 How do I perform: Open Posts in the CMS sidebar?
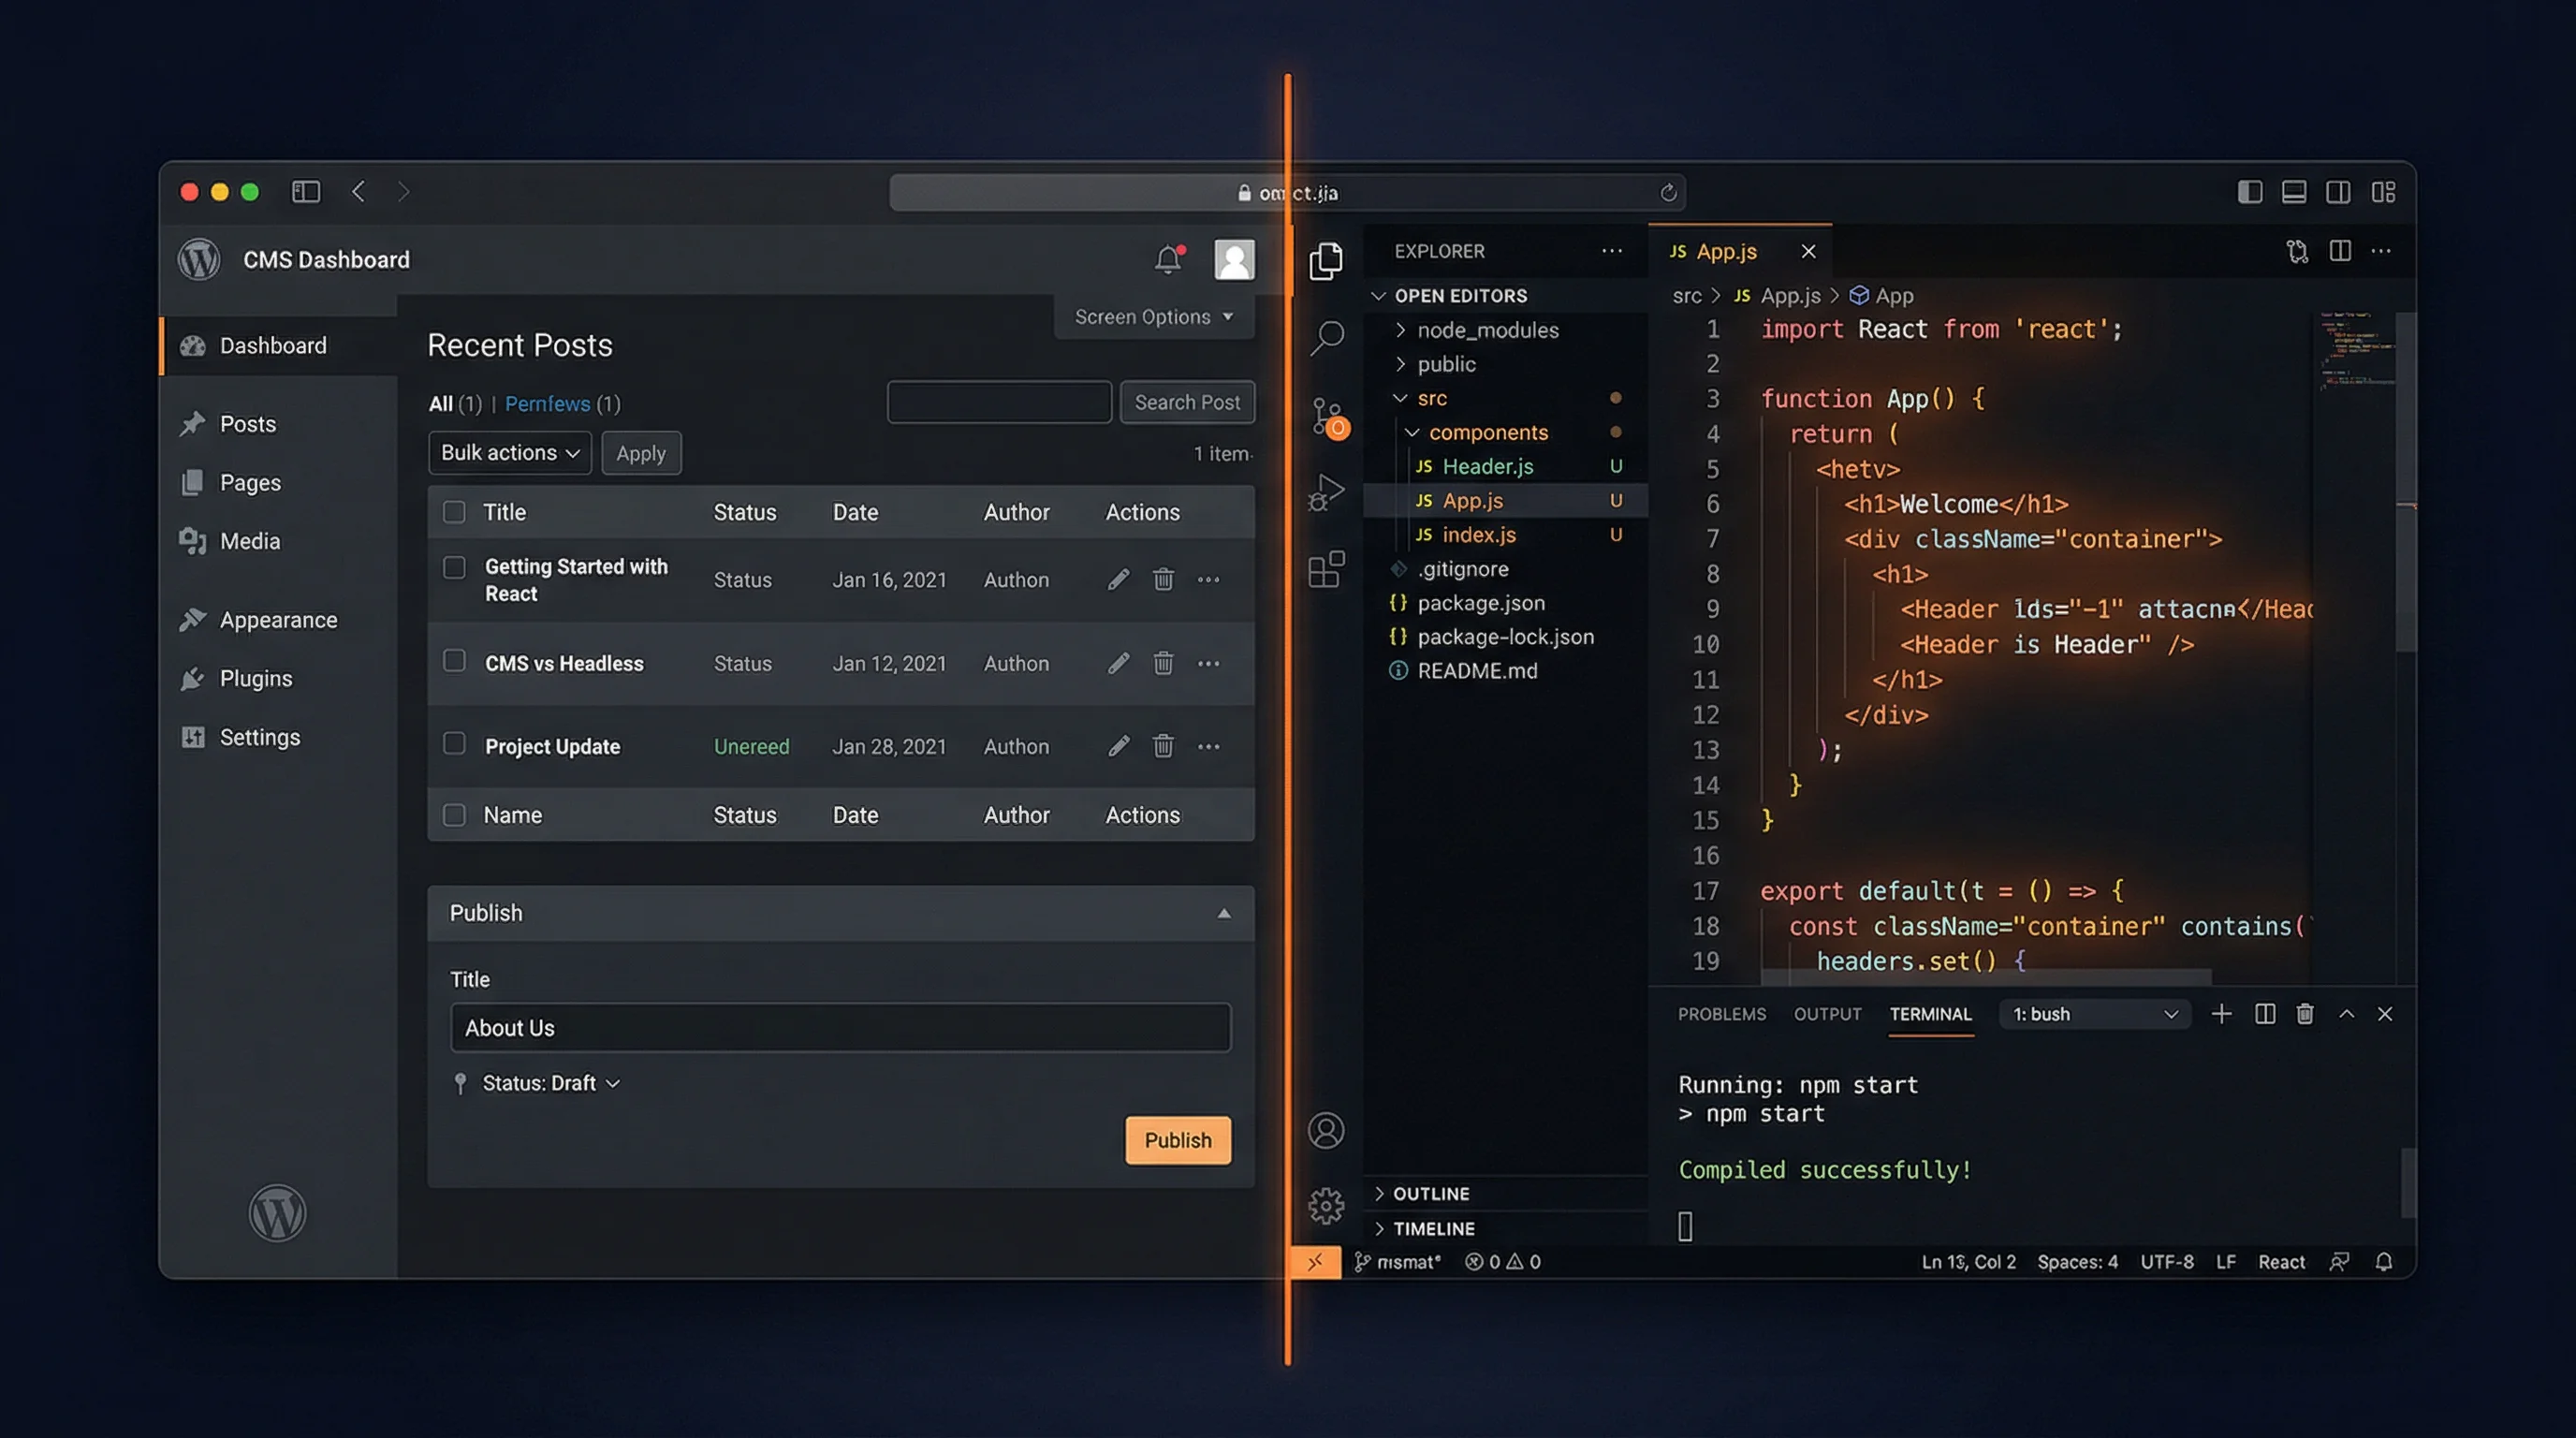(247, 424)
